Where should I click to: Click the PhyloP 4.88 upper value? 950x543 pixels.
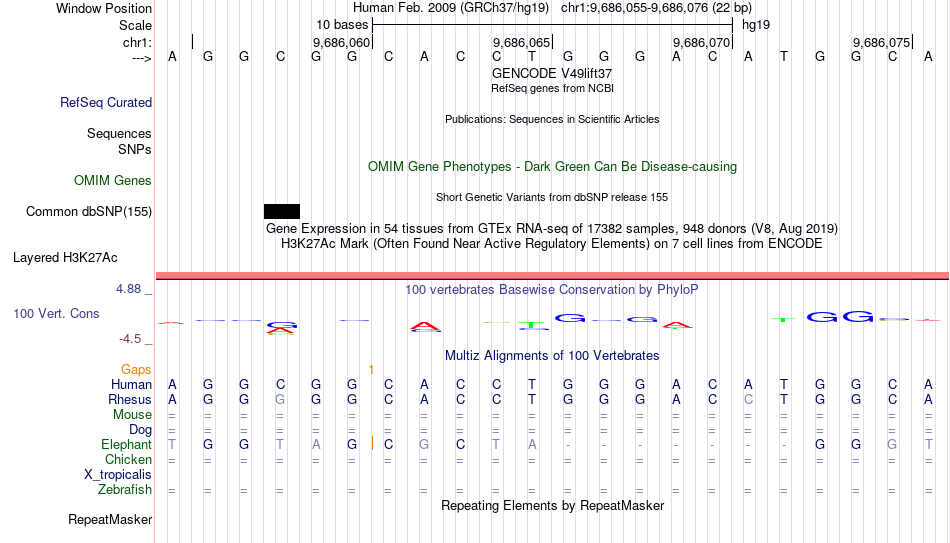pyautogui.click(x=128, y=289)
